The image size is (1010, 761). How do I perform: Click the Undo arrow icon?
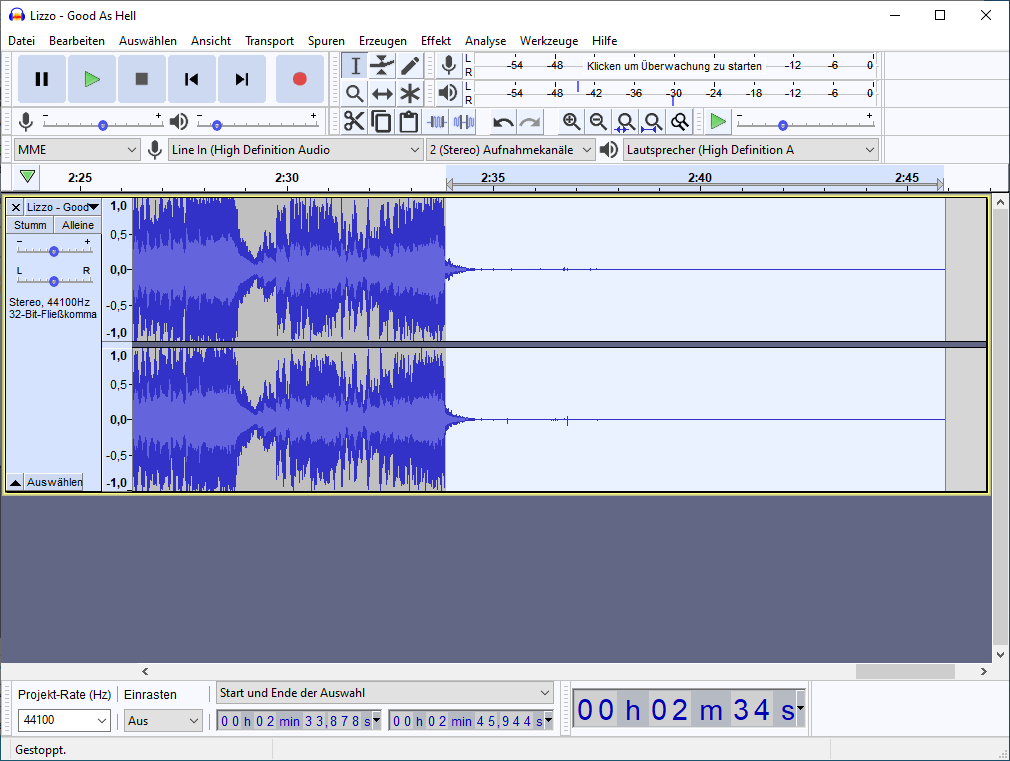pos(503,122)
